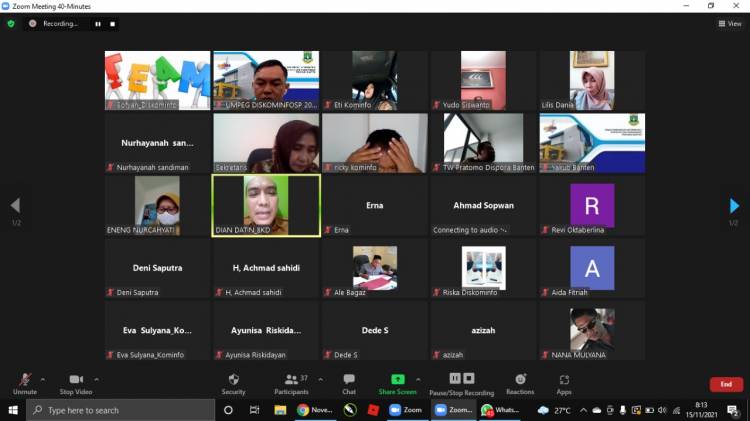Open the red app icon on taskbar
The width and height of the screenshot is (750, 421).
(x=373, y=410)
